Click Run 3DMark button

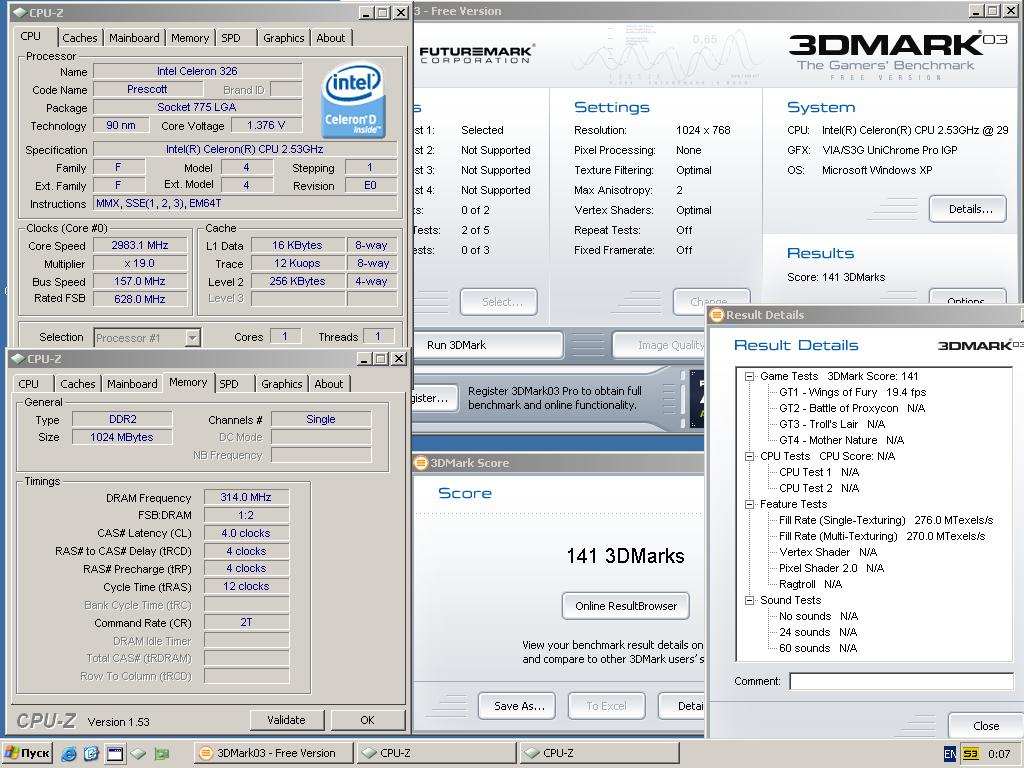[488, 345]
